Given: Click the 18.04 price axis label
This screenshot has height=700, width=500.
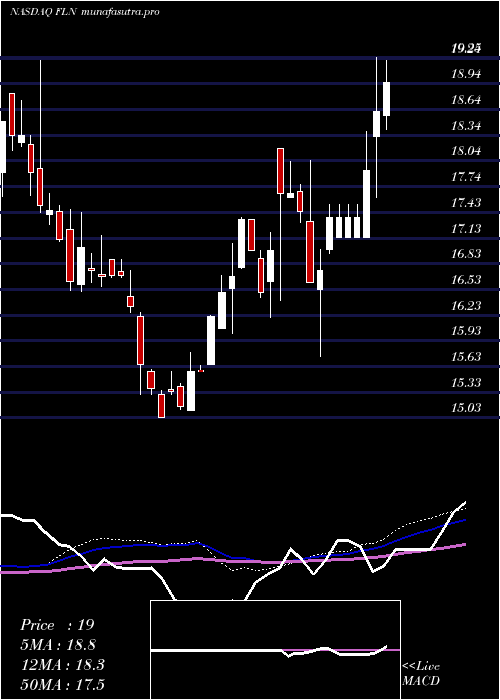Looking at the screenshot, I should 466,151.
